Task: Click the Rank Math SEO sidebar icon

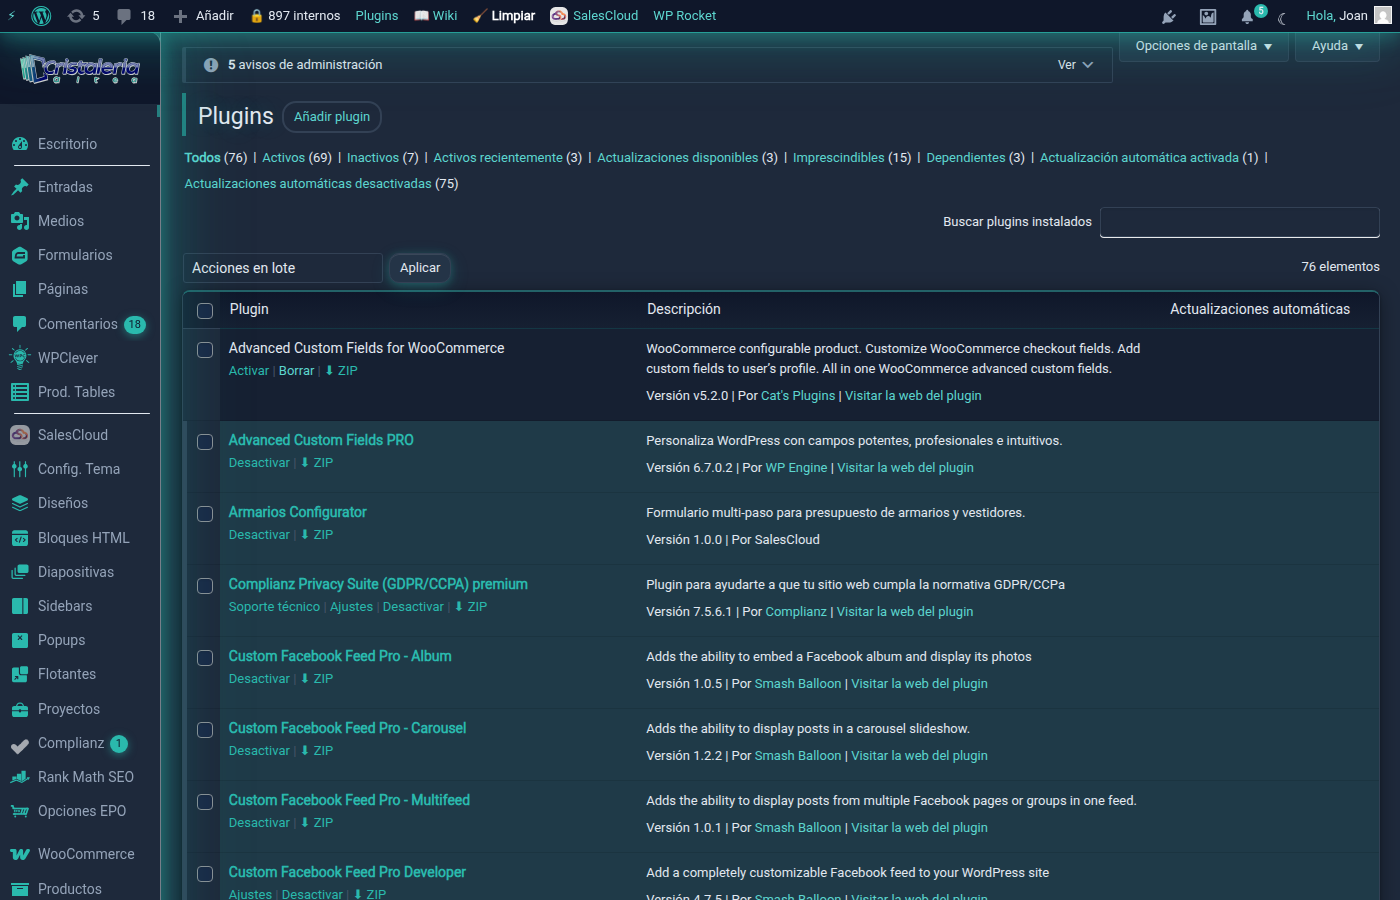Action: [19, 777]
